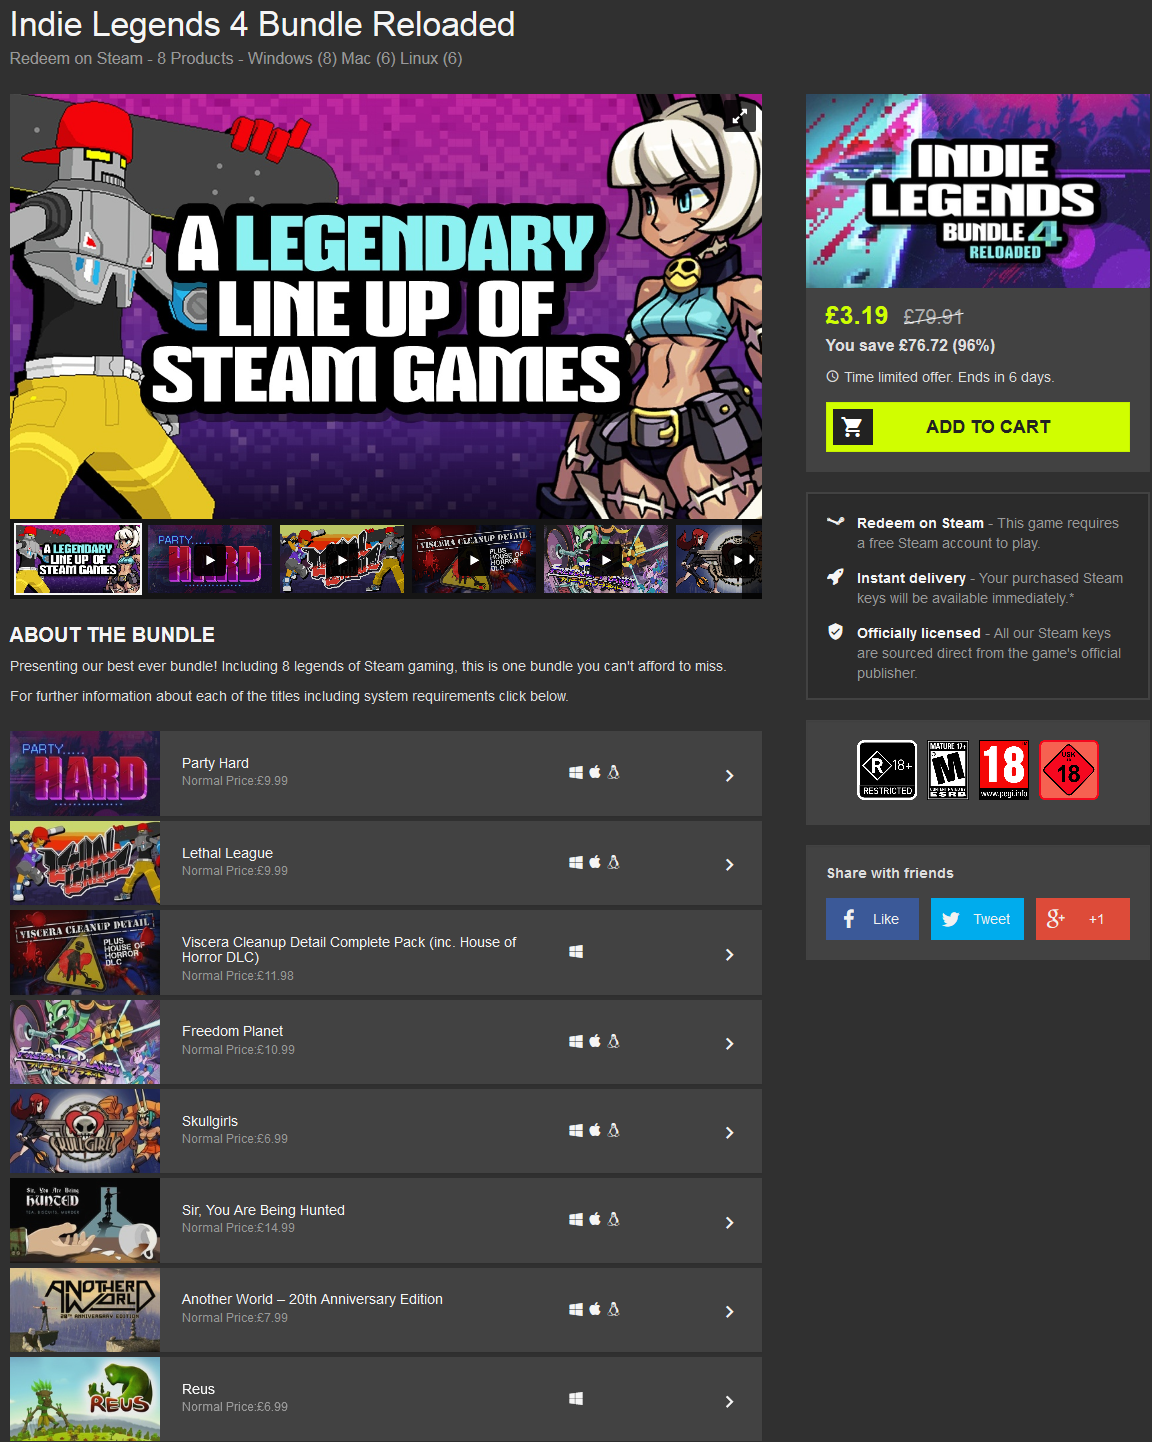Image resolution: width=1152 pixels, height=1442 pixels.
Task: Open the Reus row chevron arrow
Action: (x=730, y=1402)
